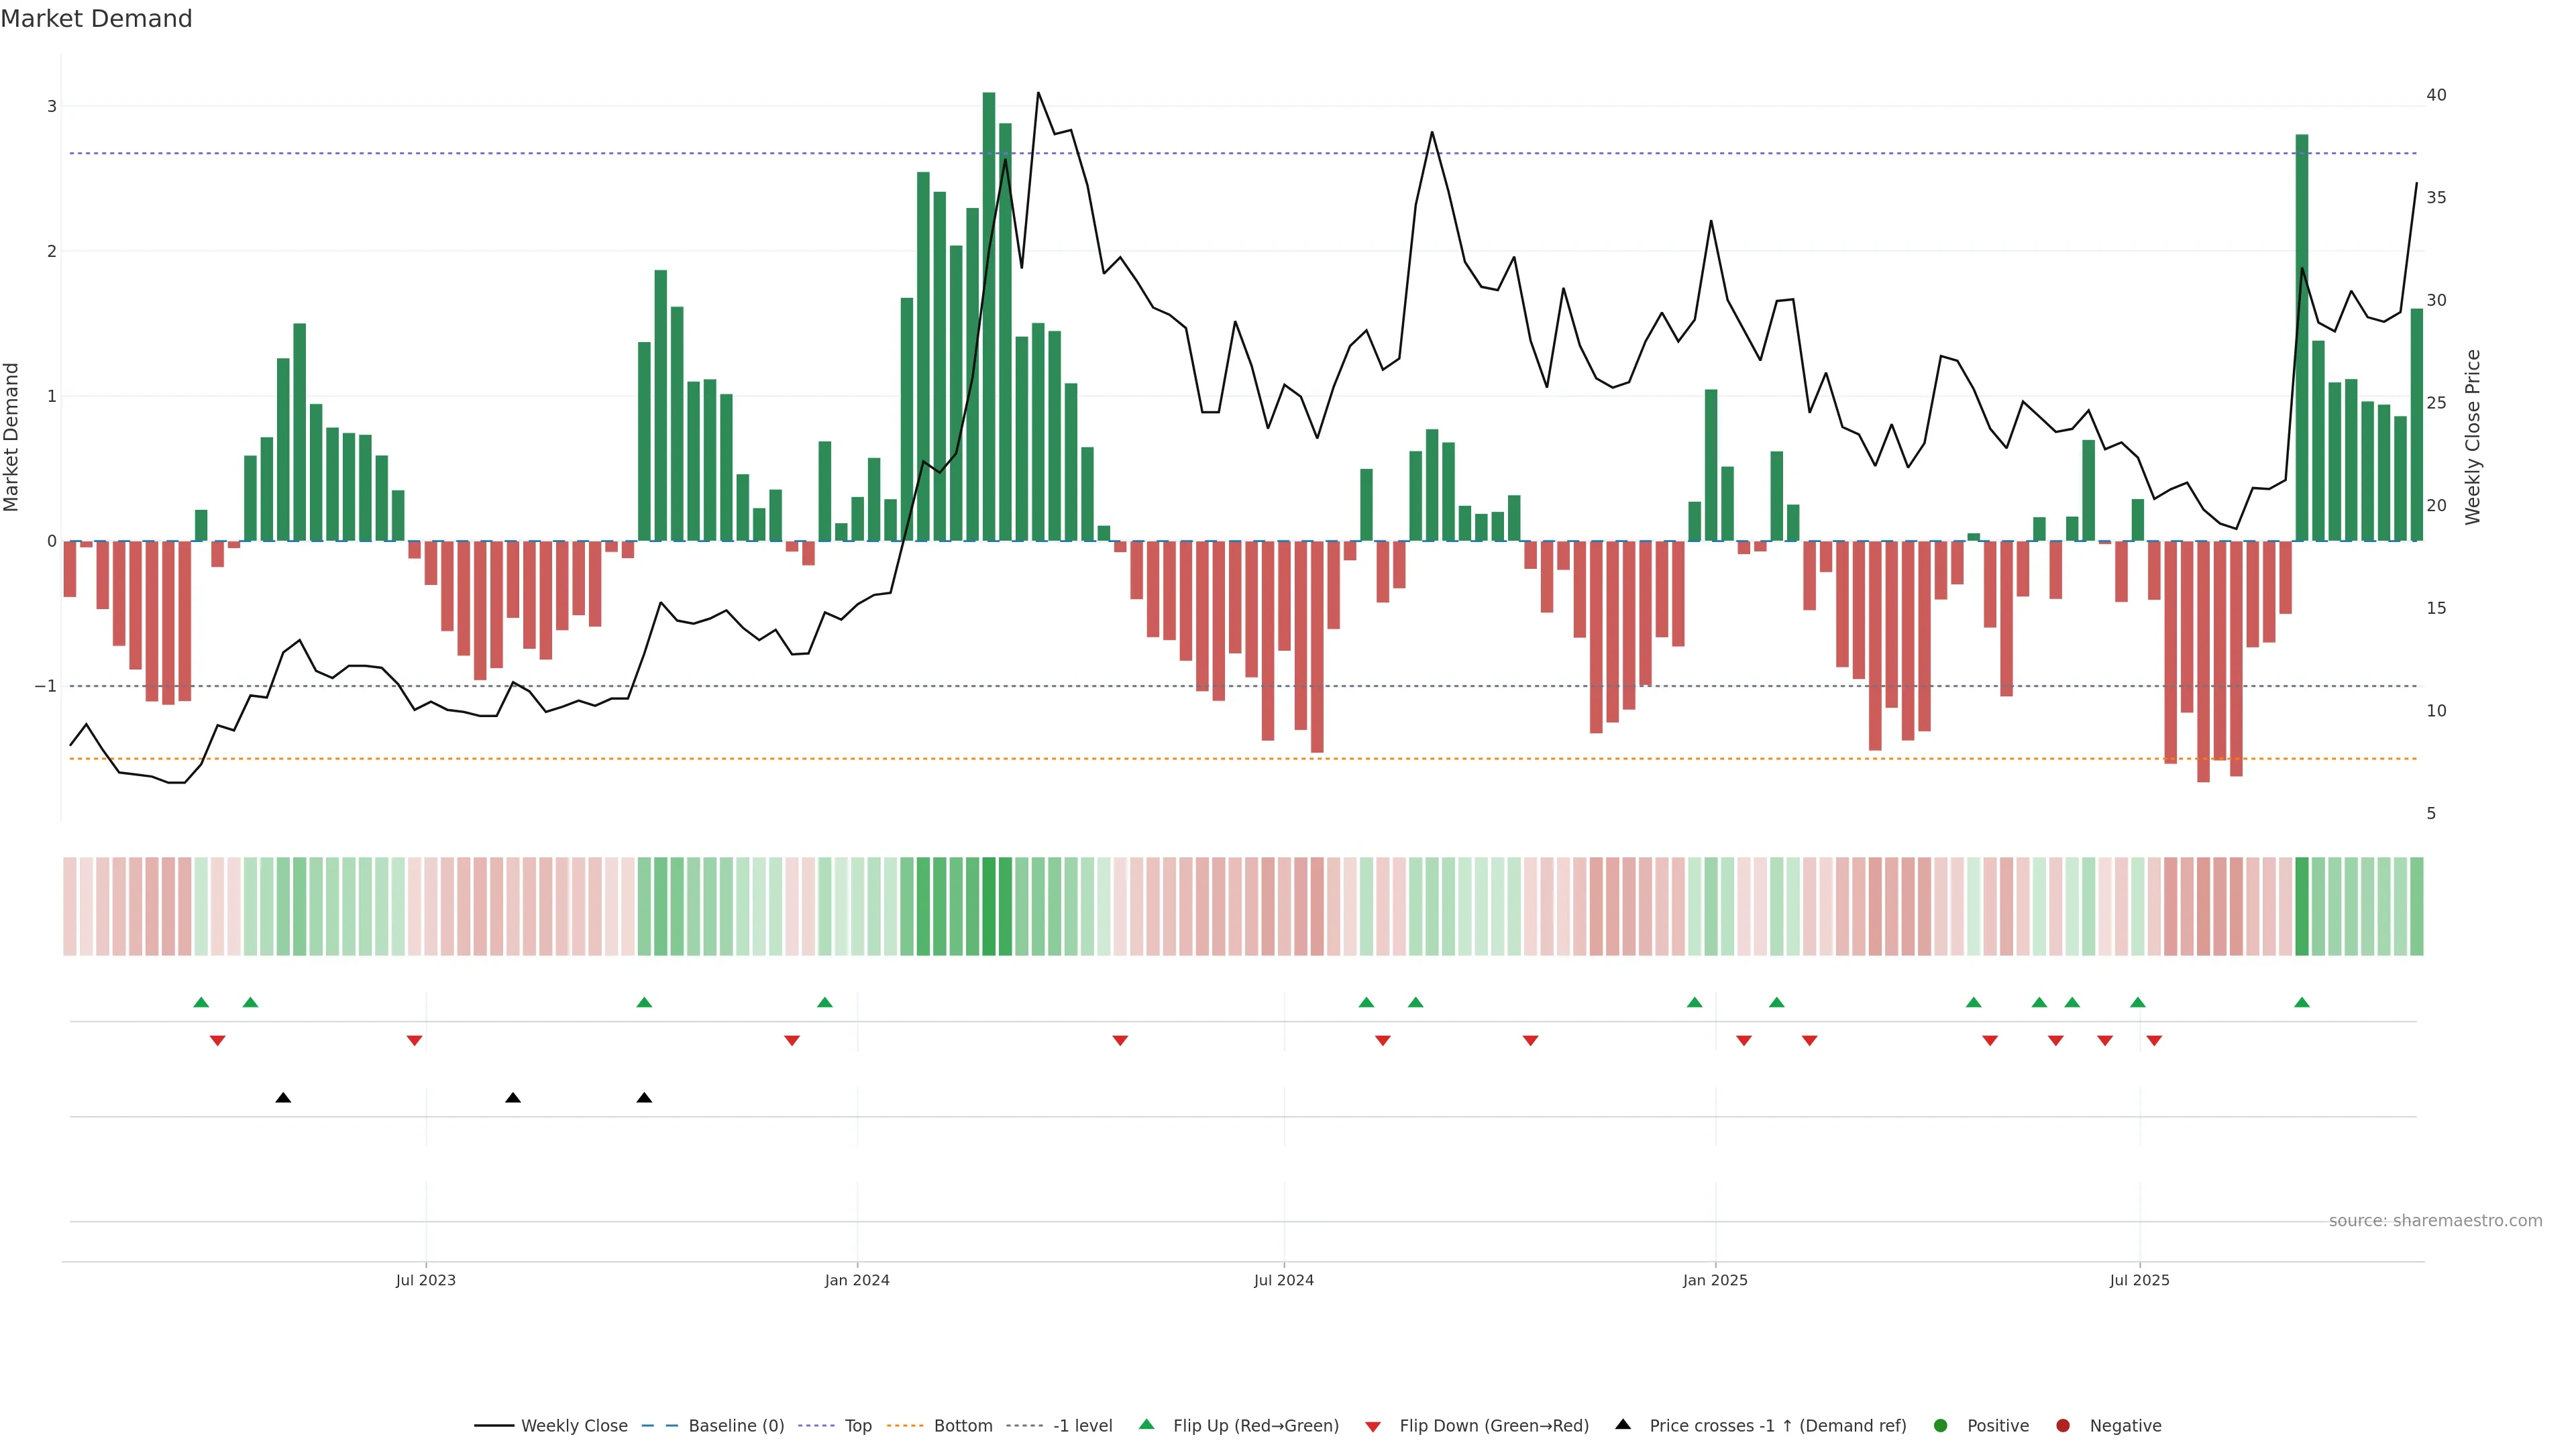Click the rightmost green Flip Up triangle
This screenshot has width=2576, height=1449.
[x=2301, y=1002]
